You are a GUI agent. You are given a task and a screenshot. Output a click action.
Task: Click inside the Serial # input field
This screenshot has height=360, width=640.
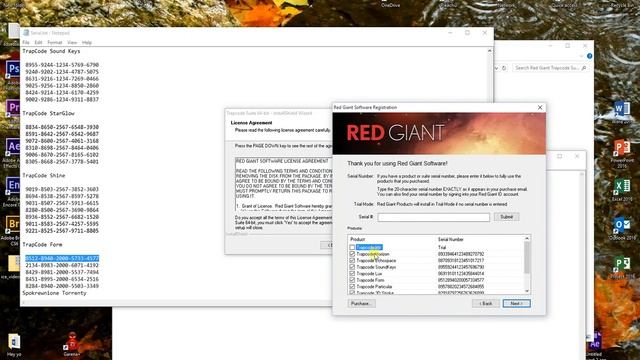pos(433,217)
